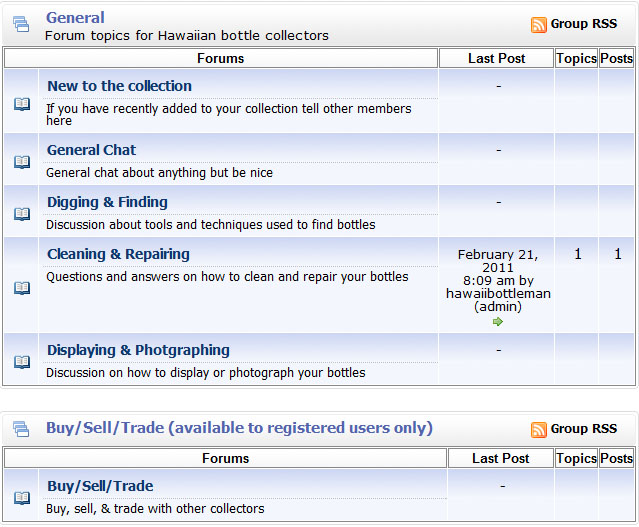Screen dimensions: 639x527
Task: Click the green latest post arrow icon
Action: click(x=498, y=321)
